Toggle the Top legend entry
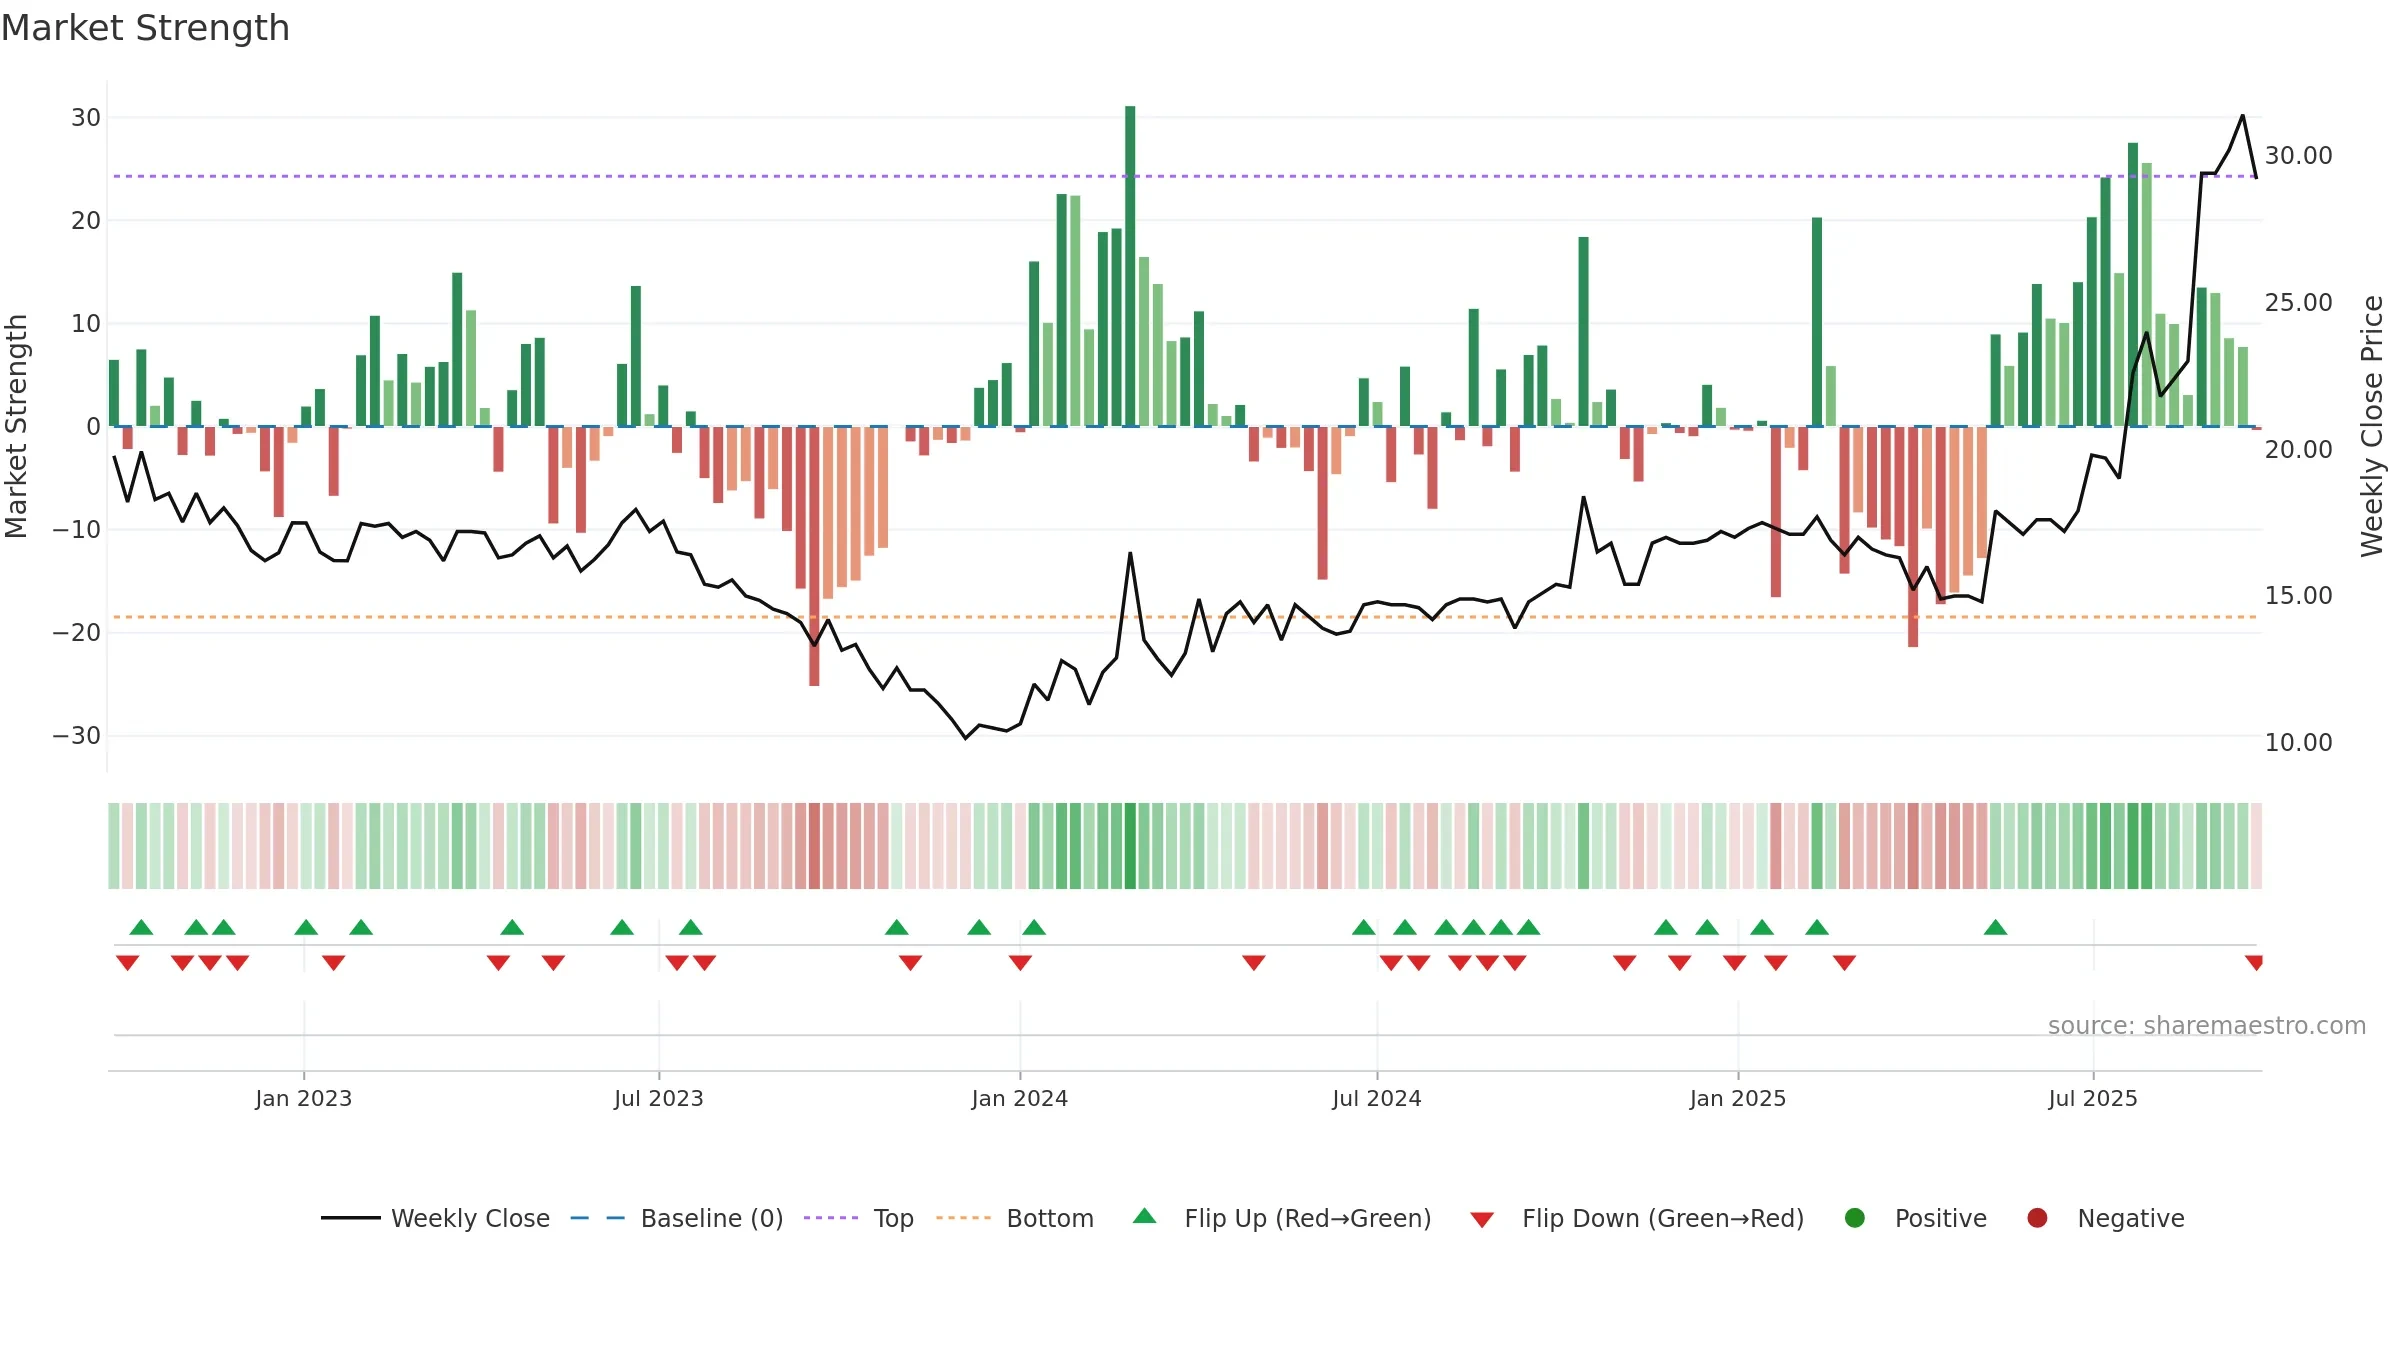 [x=859, y=1218]
